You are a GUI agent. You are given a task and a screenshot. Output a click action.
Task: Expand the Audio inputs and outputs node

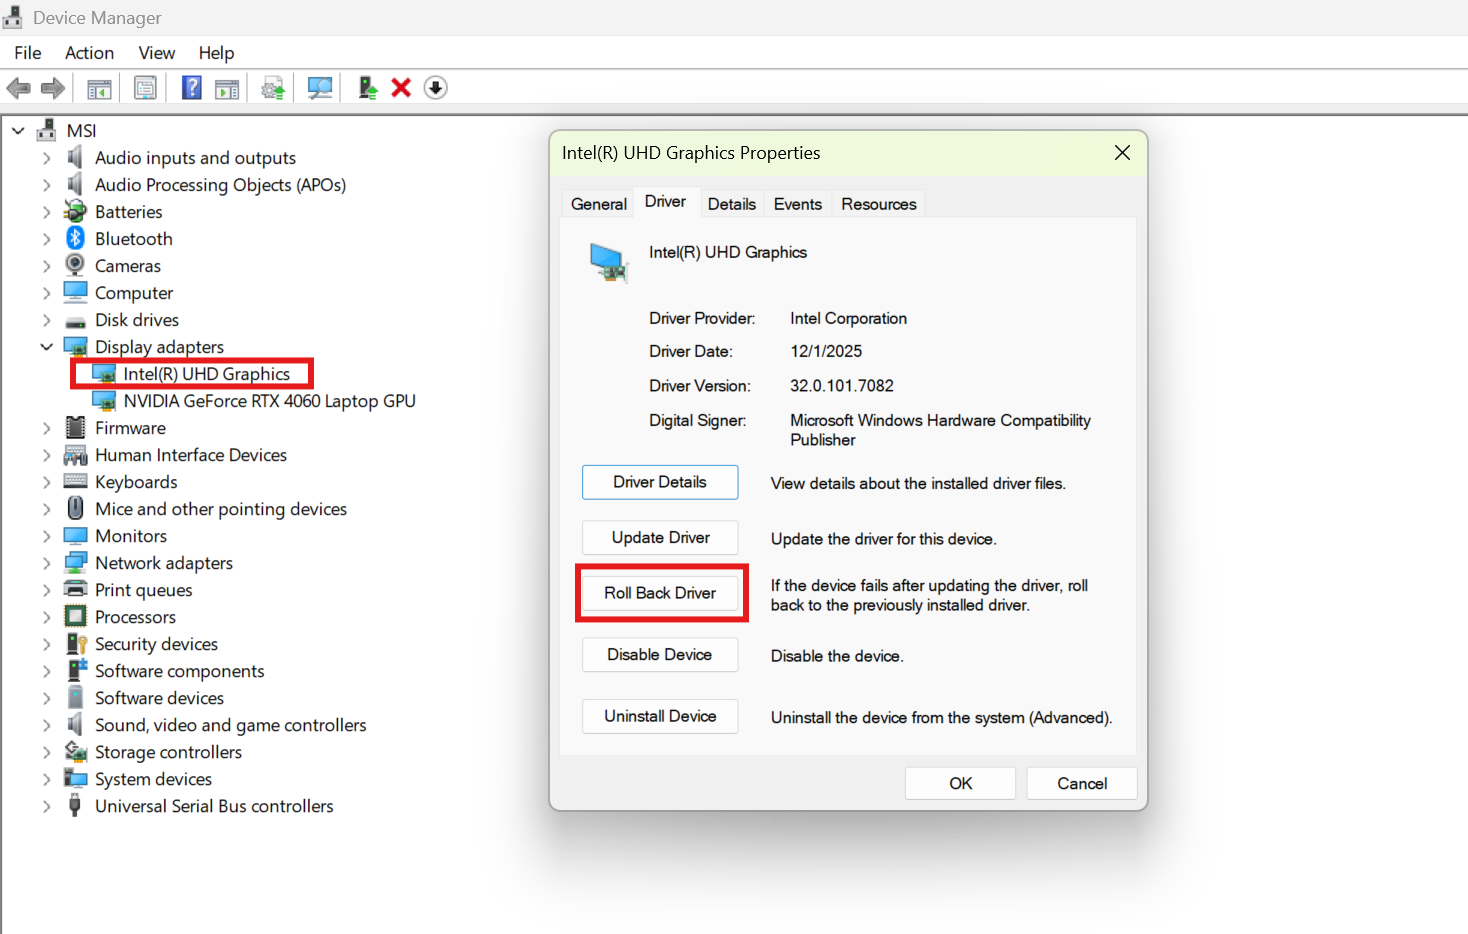[46, 158]
